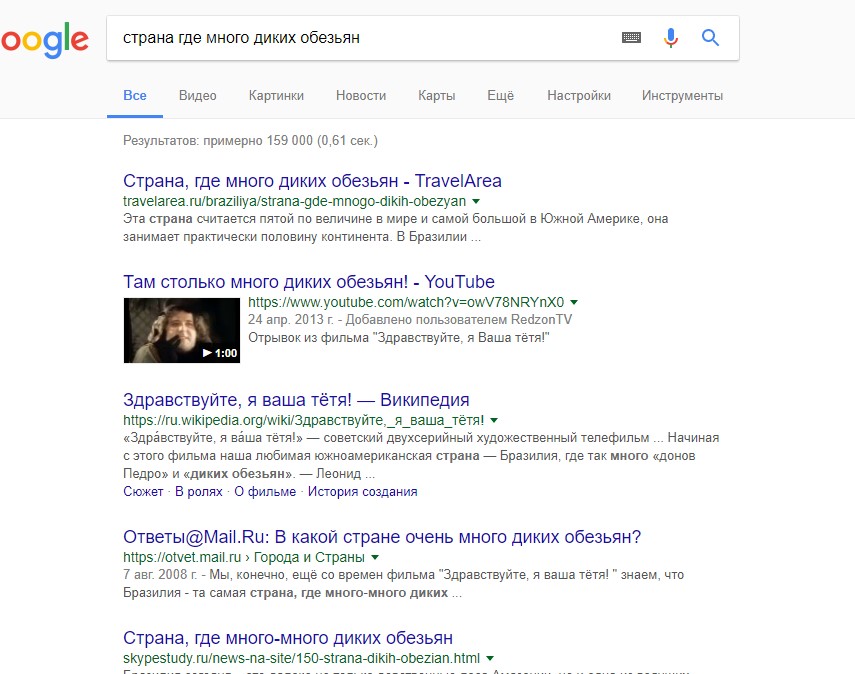
Task: Expand dropdown arrow next to travelarea.ru URL
Action: 476,201
